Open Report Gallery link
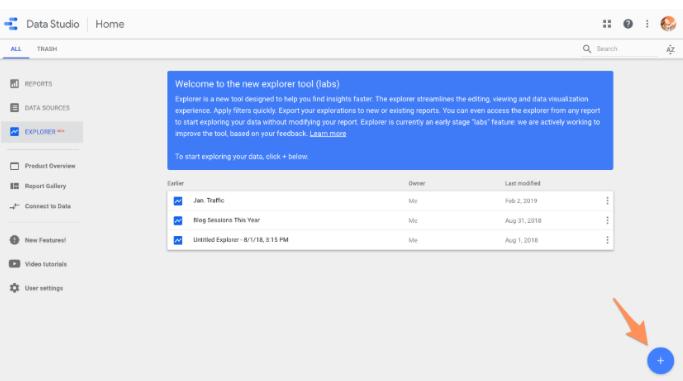Viewport: 683px width, 381px height. pos(45,186)
